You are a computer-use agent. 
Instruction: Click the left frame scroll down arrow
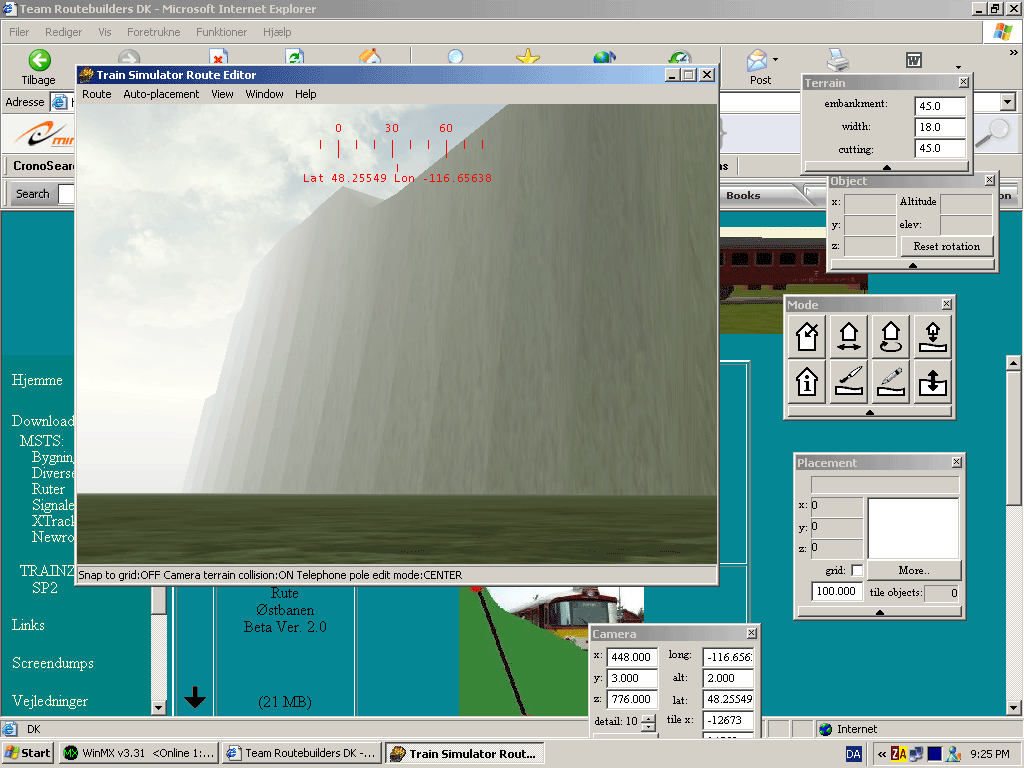click(159, 708)
